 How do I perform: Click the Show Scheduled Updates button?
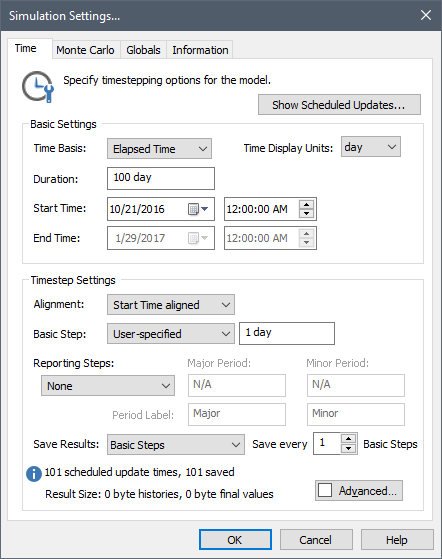coord(339,105)
